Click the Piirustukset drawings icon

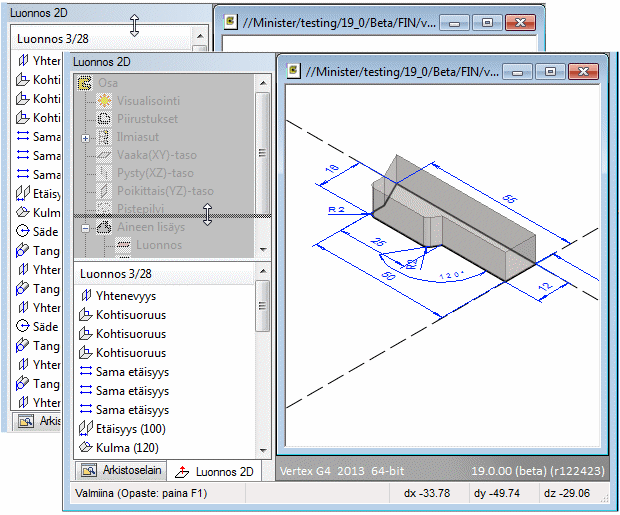(x=105, y=118)
